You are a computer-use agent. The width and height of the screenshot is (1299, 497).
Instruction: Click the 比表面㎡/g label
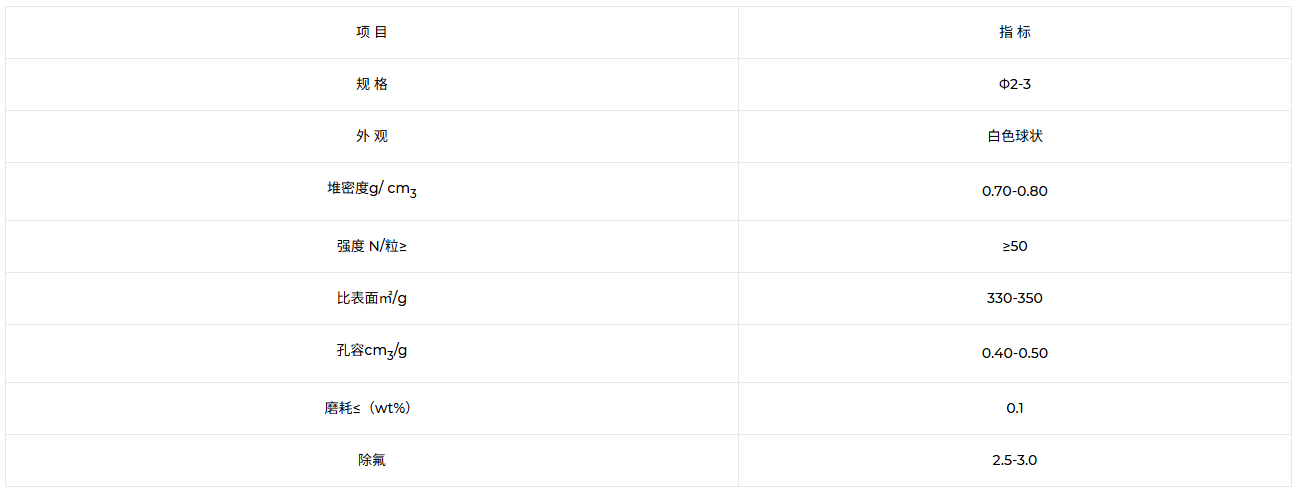coord(372,298)
